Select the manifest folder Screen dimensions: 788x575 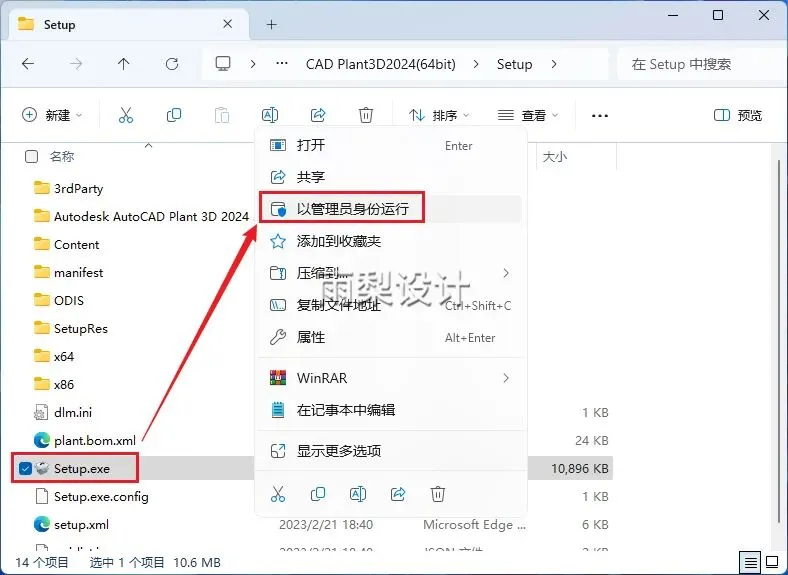(x=68, y=272)
